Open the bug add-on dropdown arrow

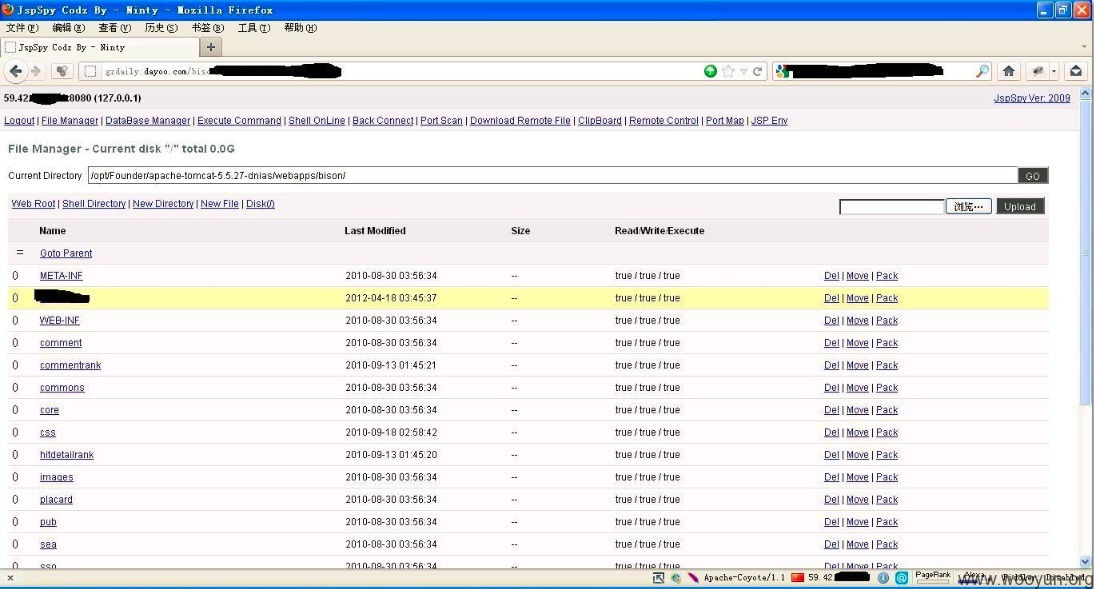tap(1054, 71)
